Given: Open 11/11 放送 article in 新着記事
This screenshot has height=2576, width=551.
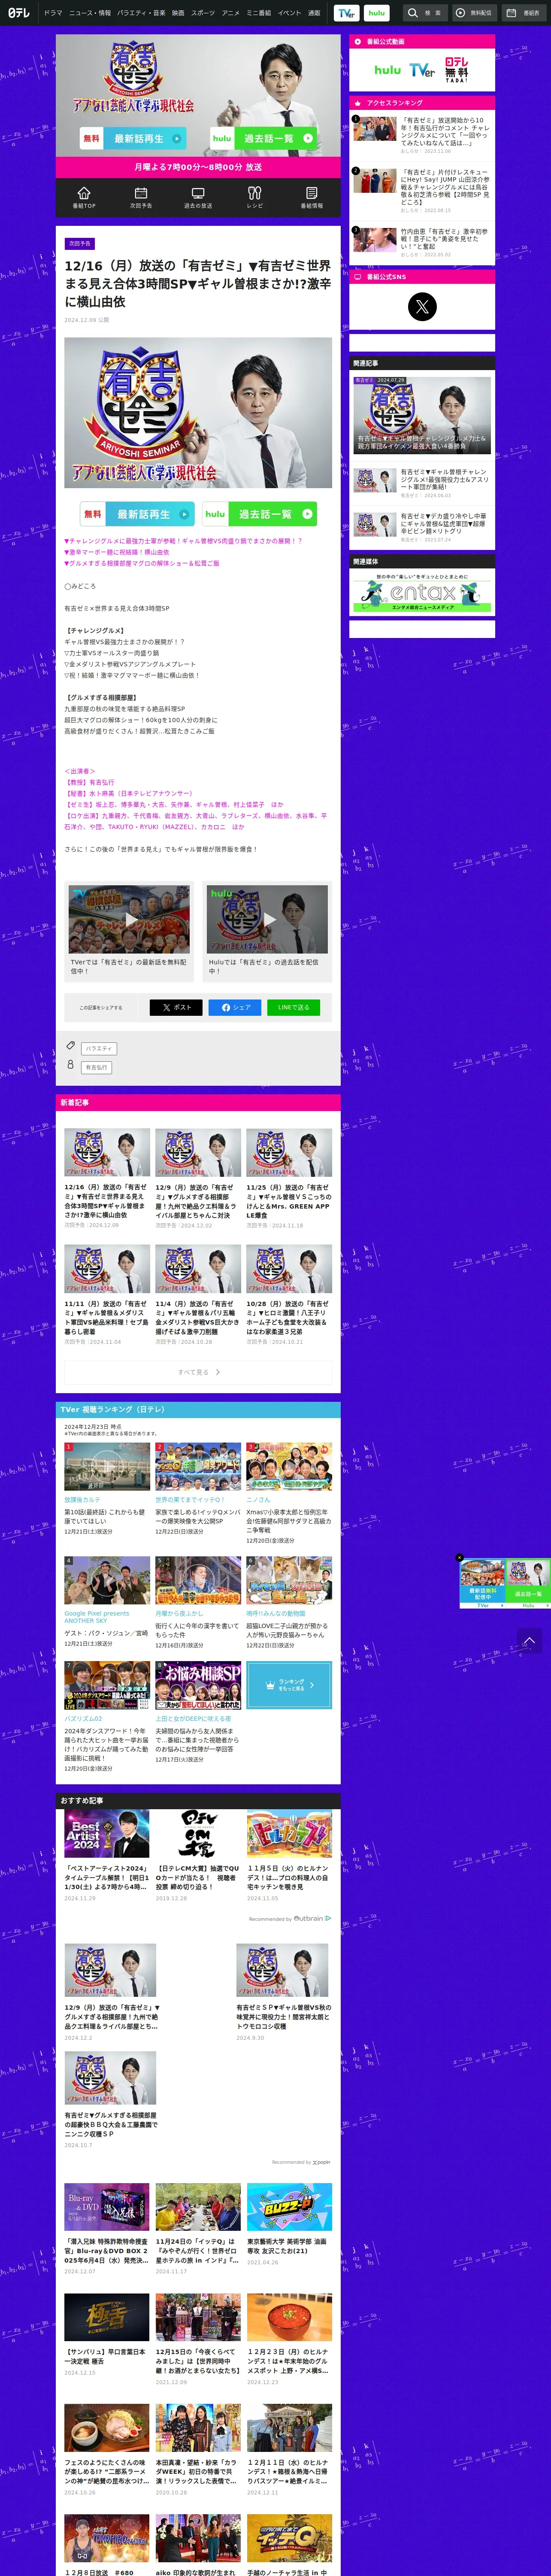Looking at the screenshot, I should 107,1295.
